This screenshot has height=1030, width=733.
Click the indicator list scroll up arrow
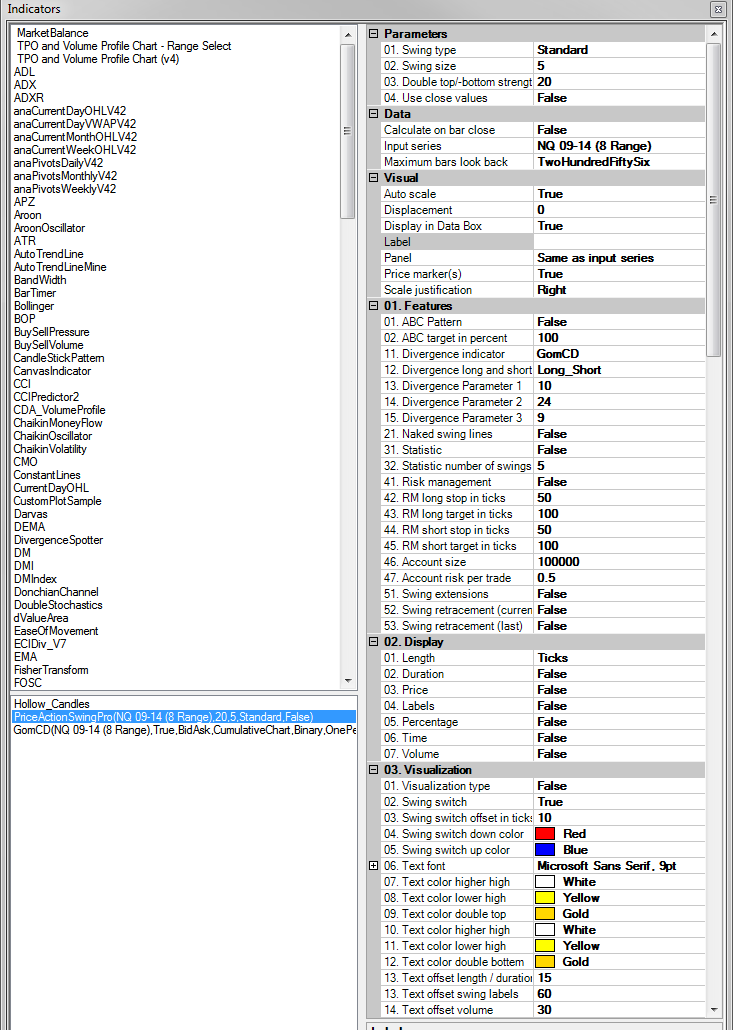tap(348, 34)
